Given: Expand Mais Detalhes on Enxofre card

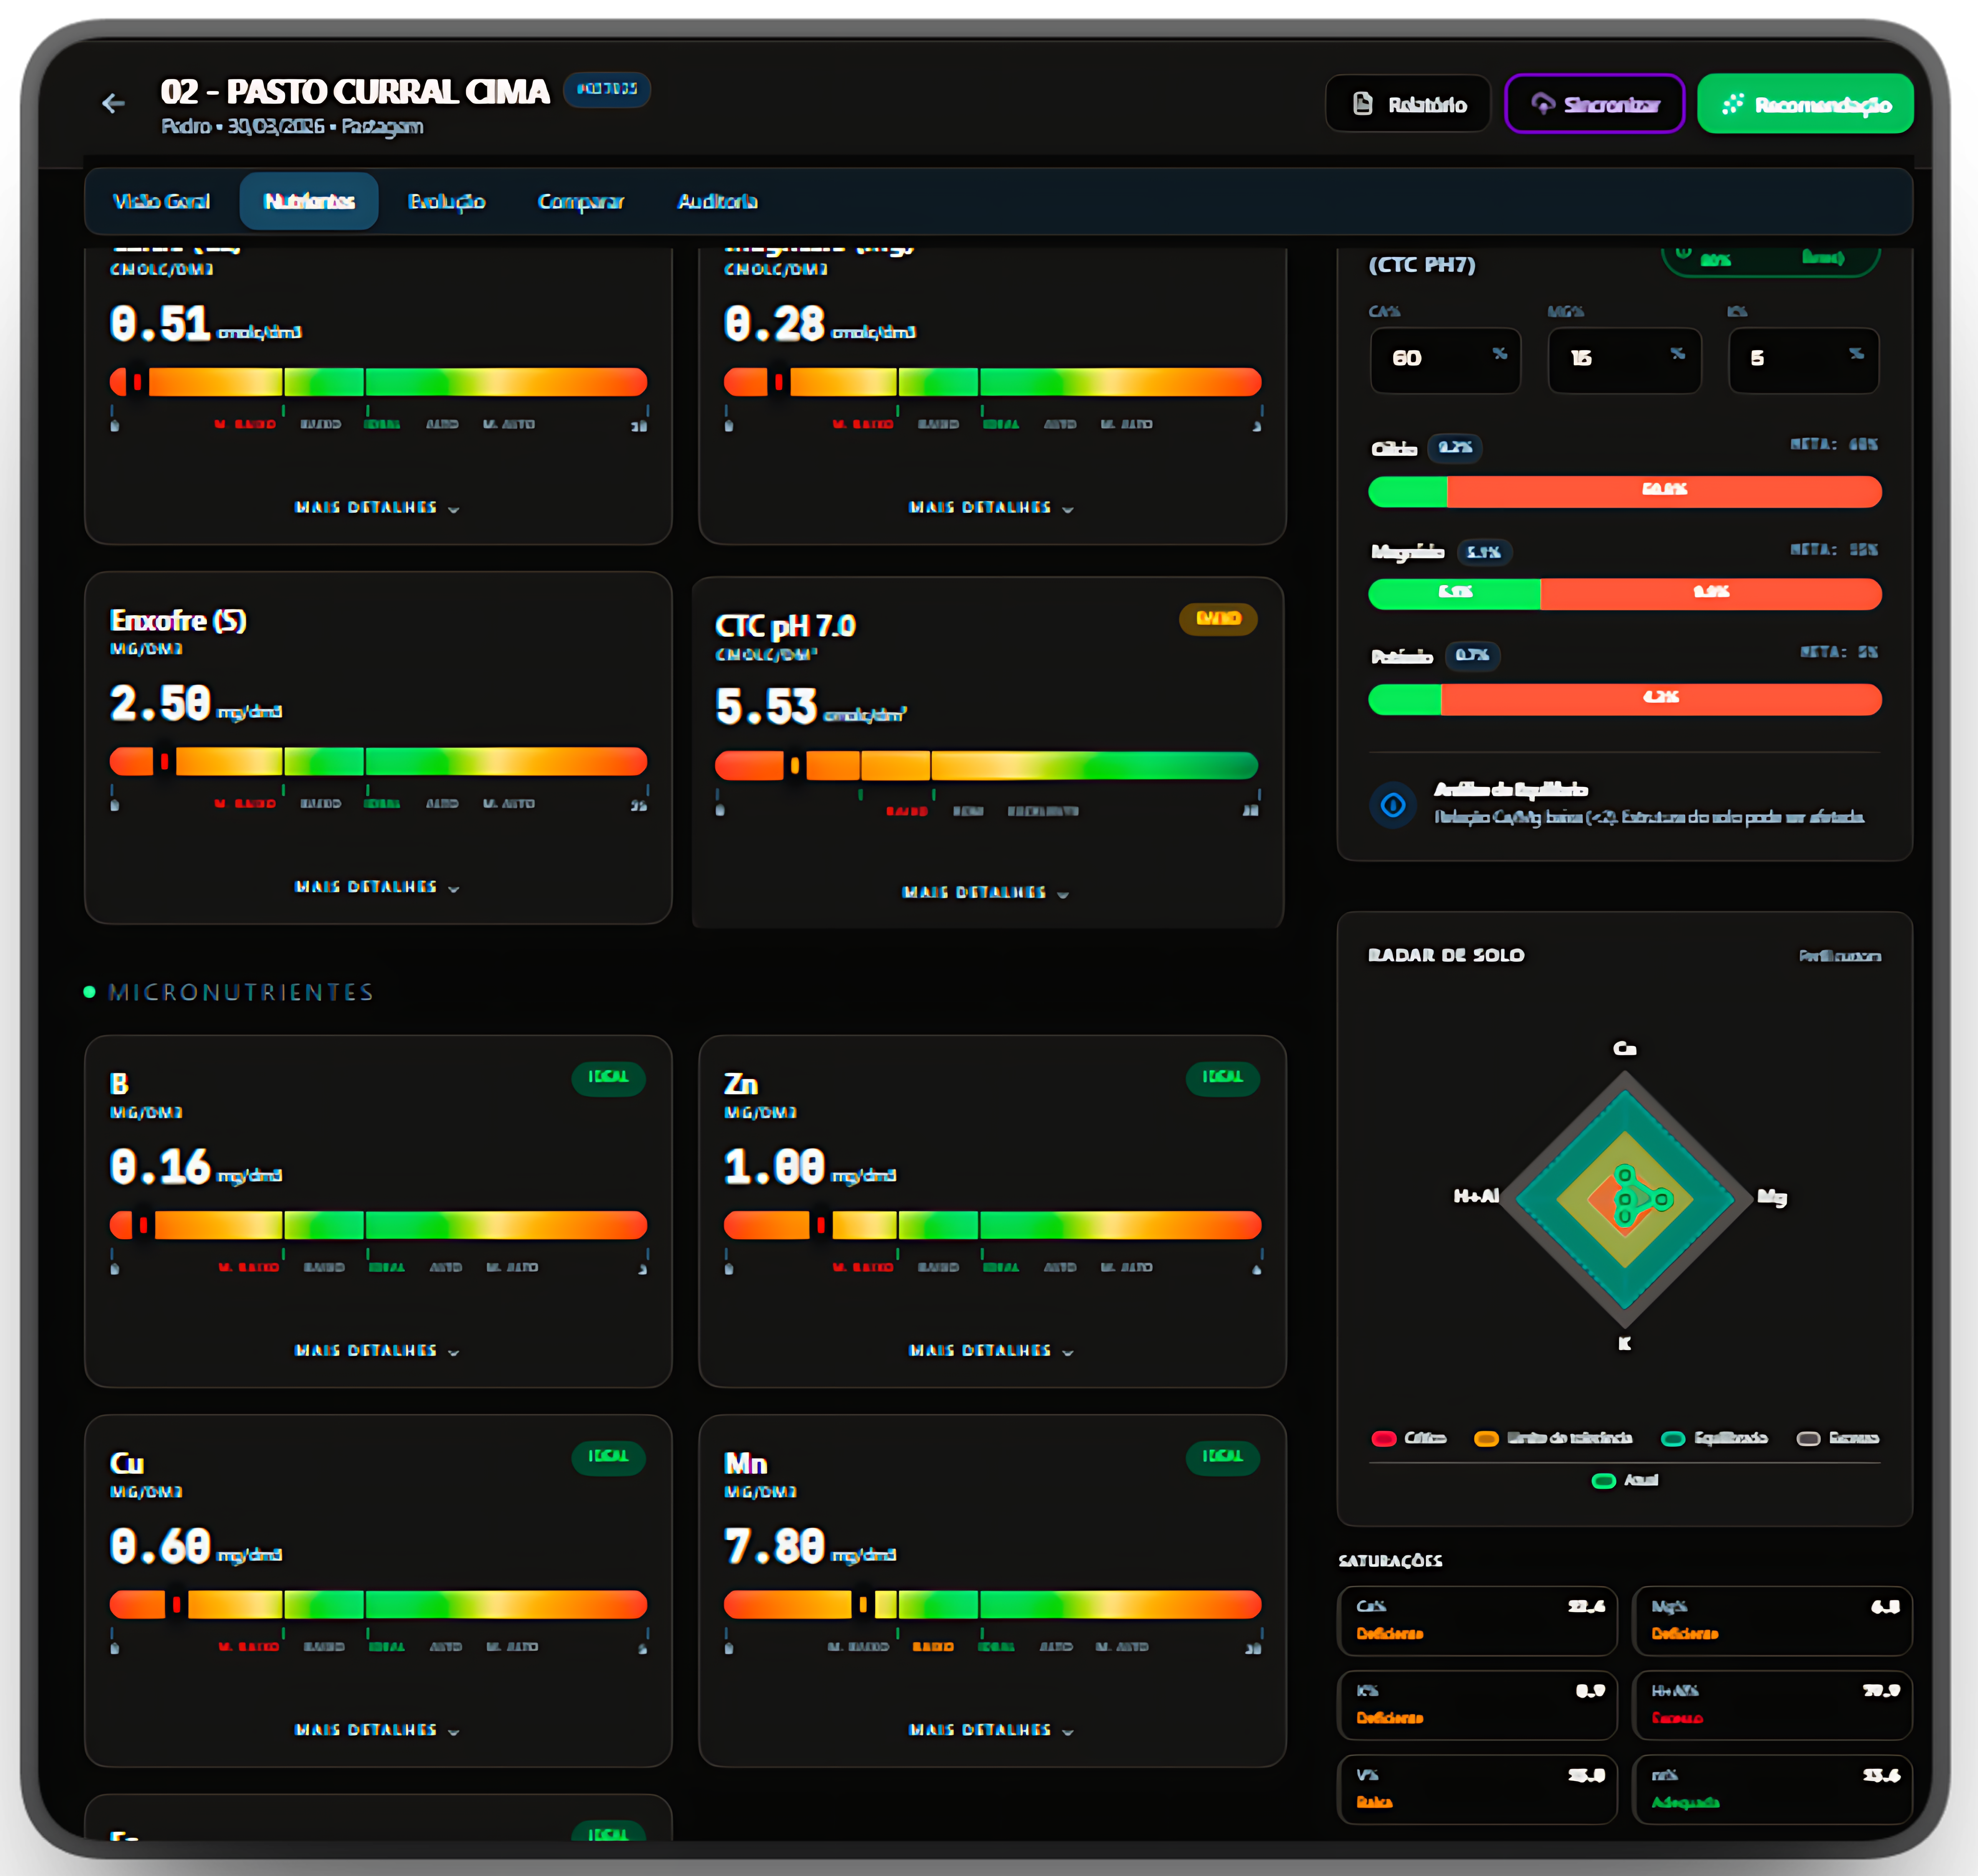Looking at the screenshot, I should (x=377, y=887).
